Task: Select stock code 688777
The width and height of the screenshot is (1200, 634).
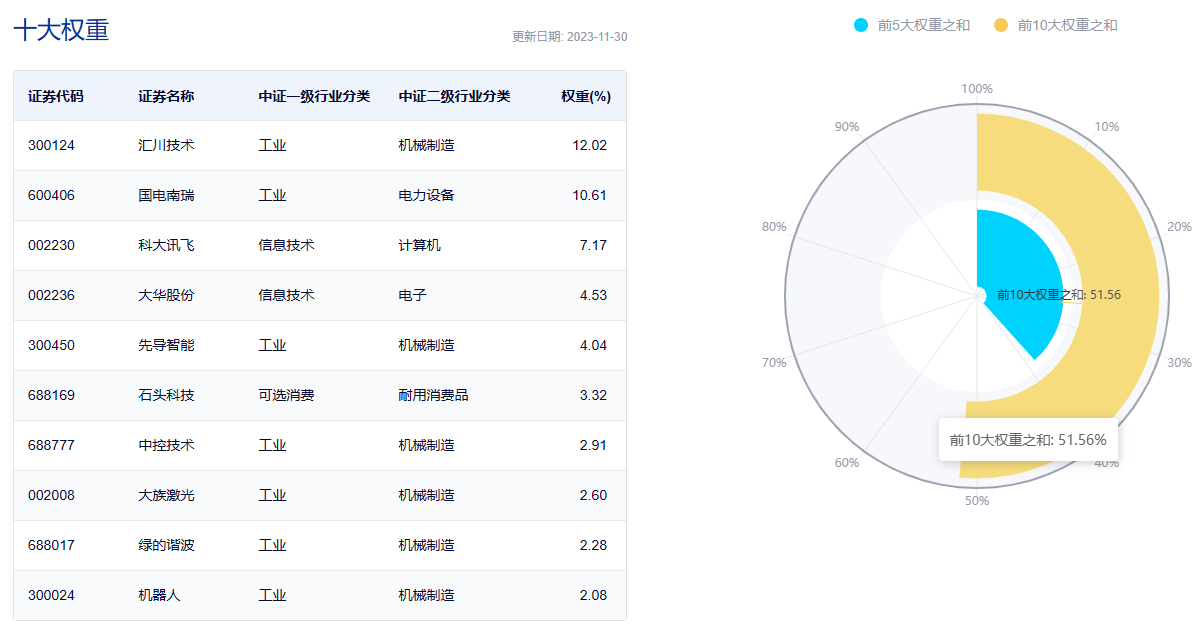Action: [x=51, y=445]
